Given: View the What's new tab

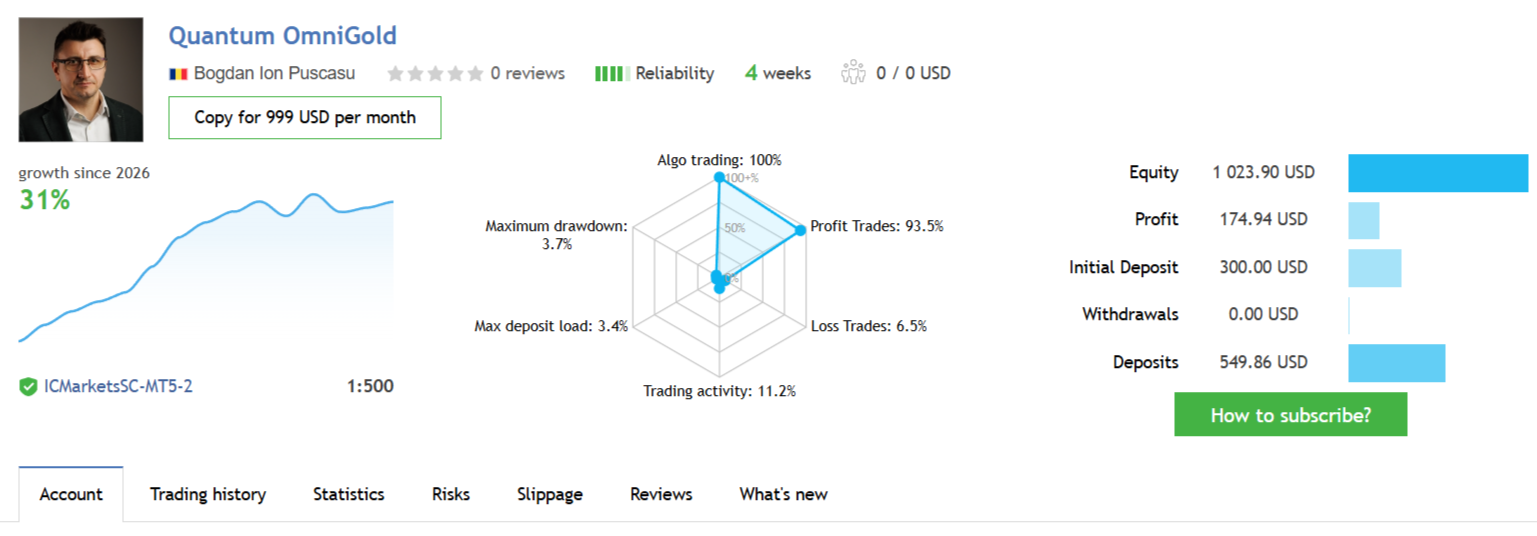Looking at the screenshot, I should [x=783, y=494].
